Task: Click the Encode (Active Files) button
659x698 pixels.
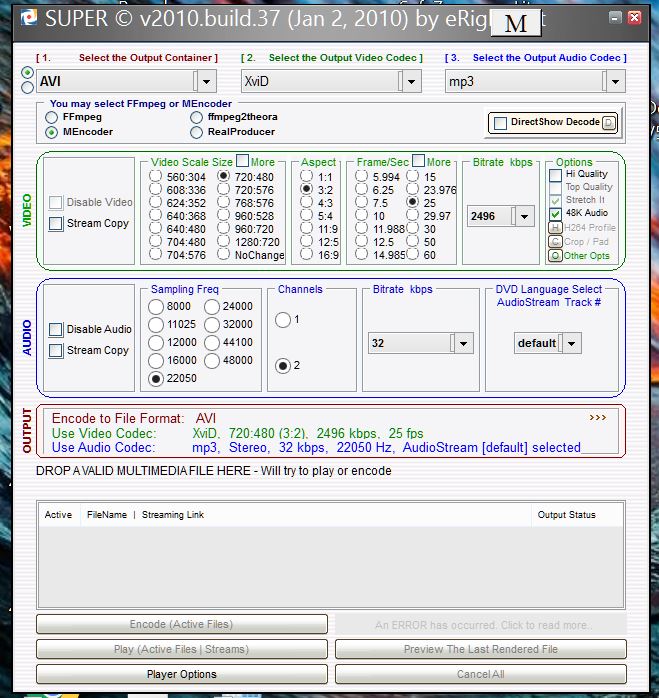Action: pyautogui.click(x=181, y=625)
